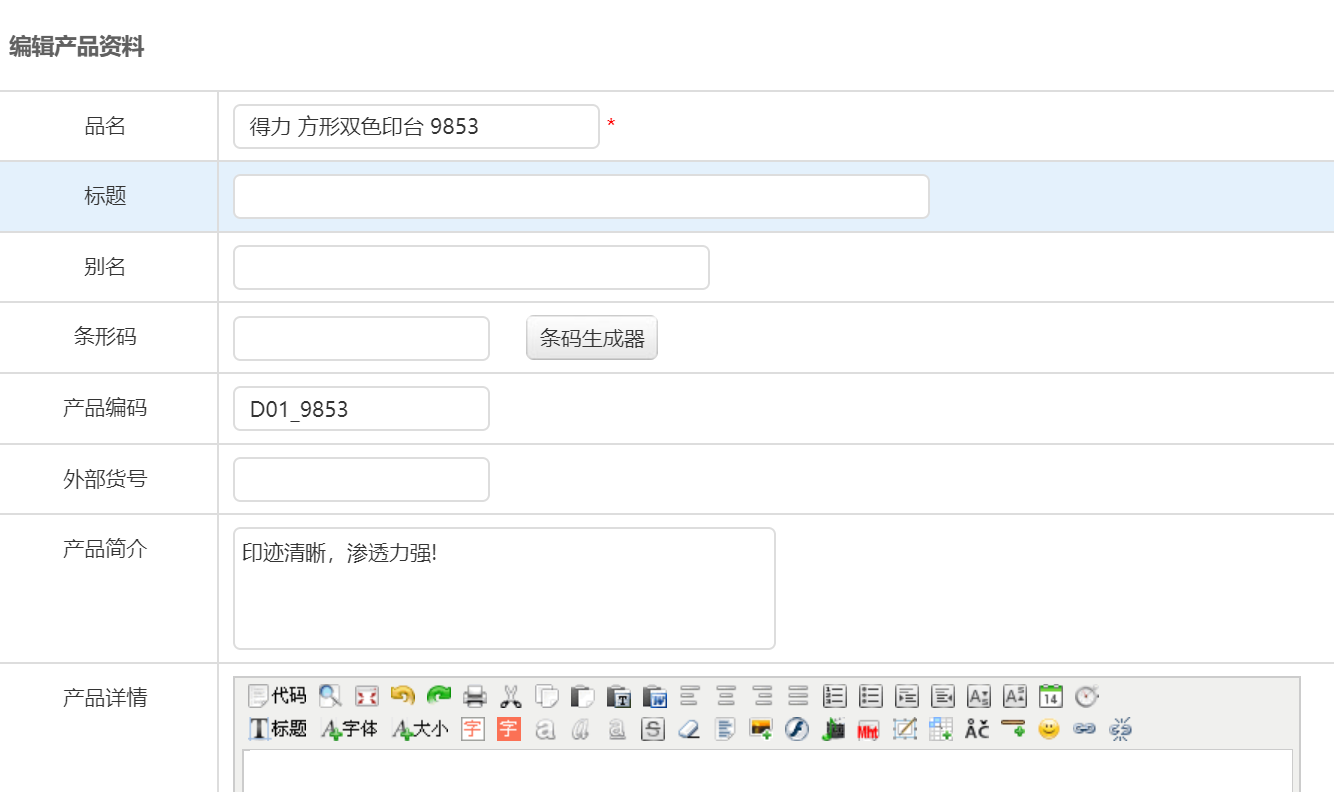Apply strikethrough formatting
This screenshot has height=792, width=1334.
(x=653, y=729)
